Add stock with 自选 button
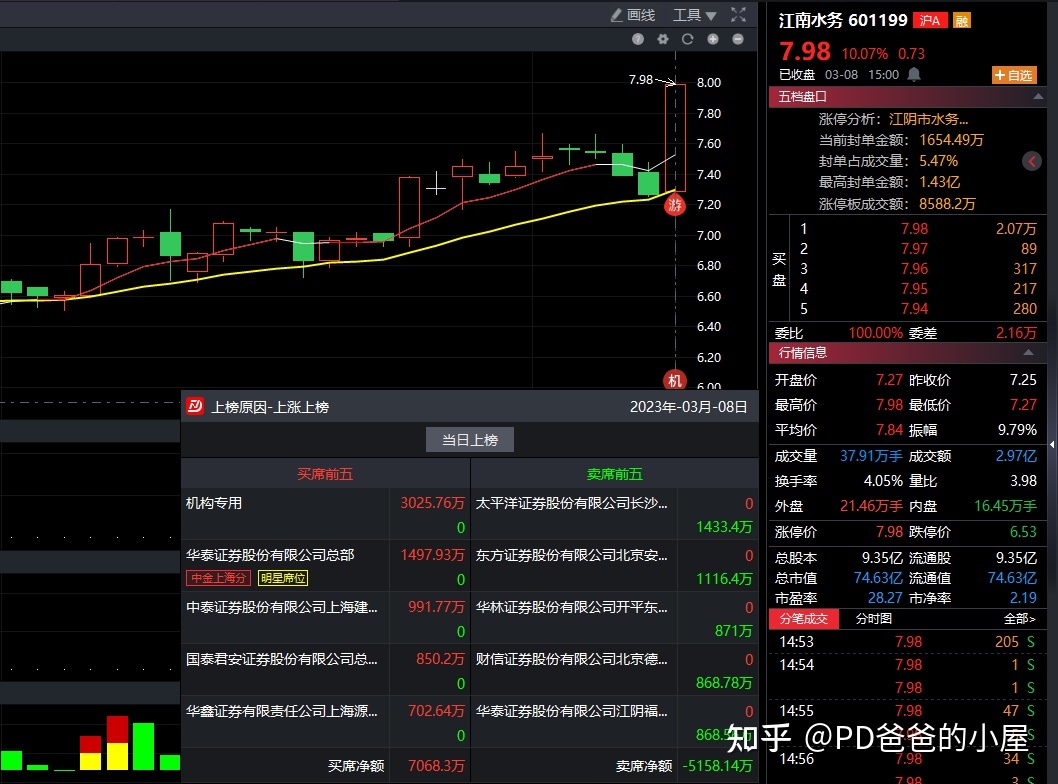This screenshot has width=1058, height=784. [1013, 75]
